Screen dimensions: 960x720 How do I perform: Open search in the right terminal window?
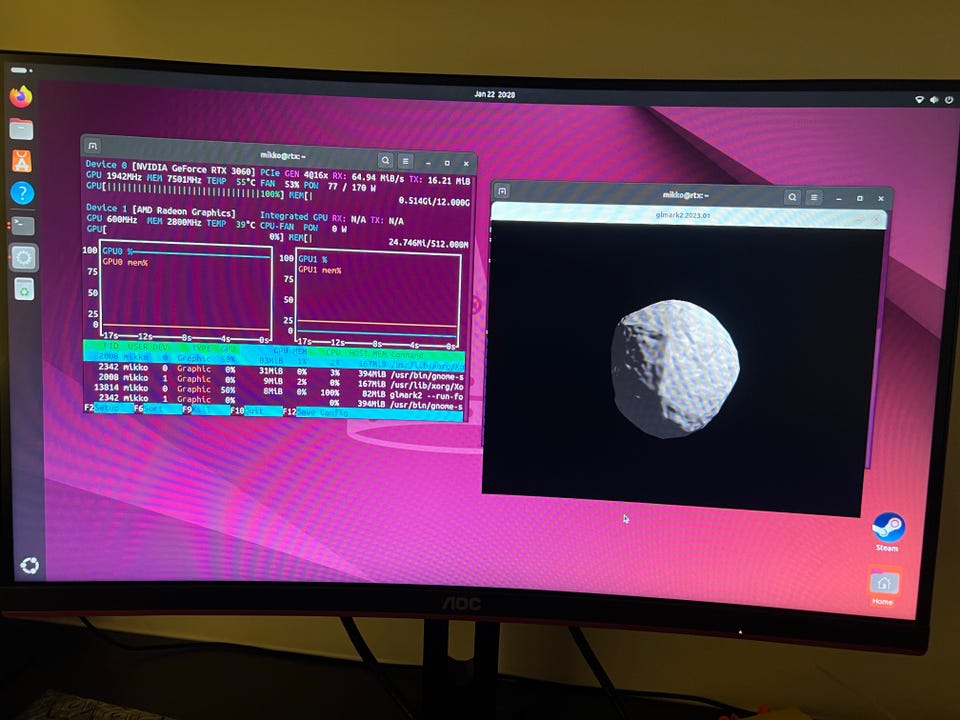tap(792, 197)
